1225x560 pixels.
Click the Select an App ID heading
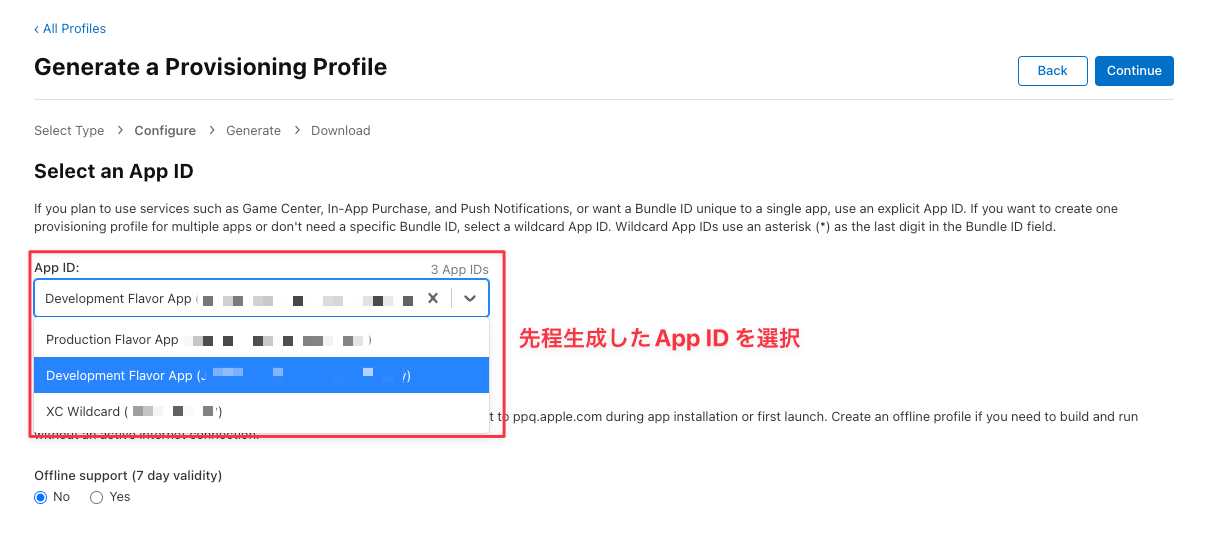click(x=114, y=171)
